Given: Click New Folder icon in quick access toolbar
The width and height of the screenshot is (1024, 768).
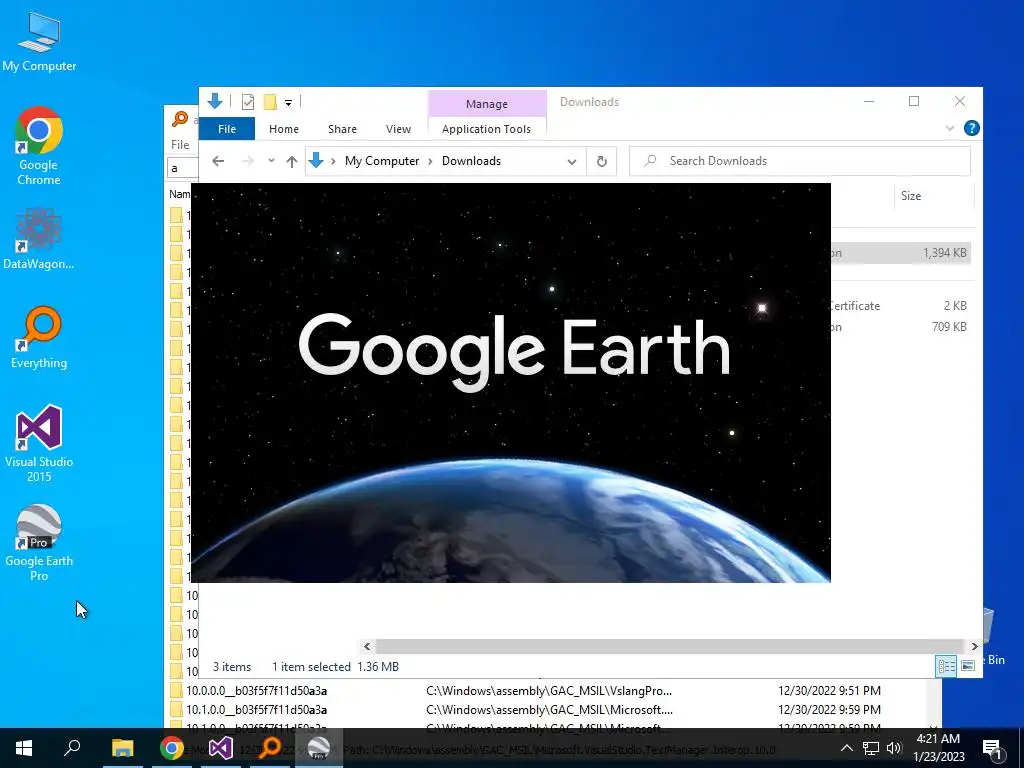Looking at the screenshot, I should coord(270,102).
